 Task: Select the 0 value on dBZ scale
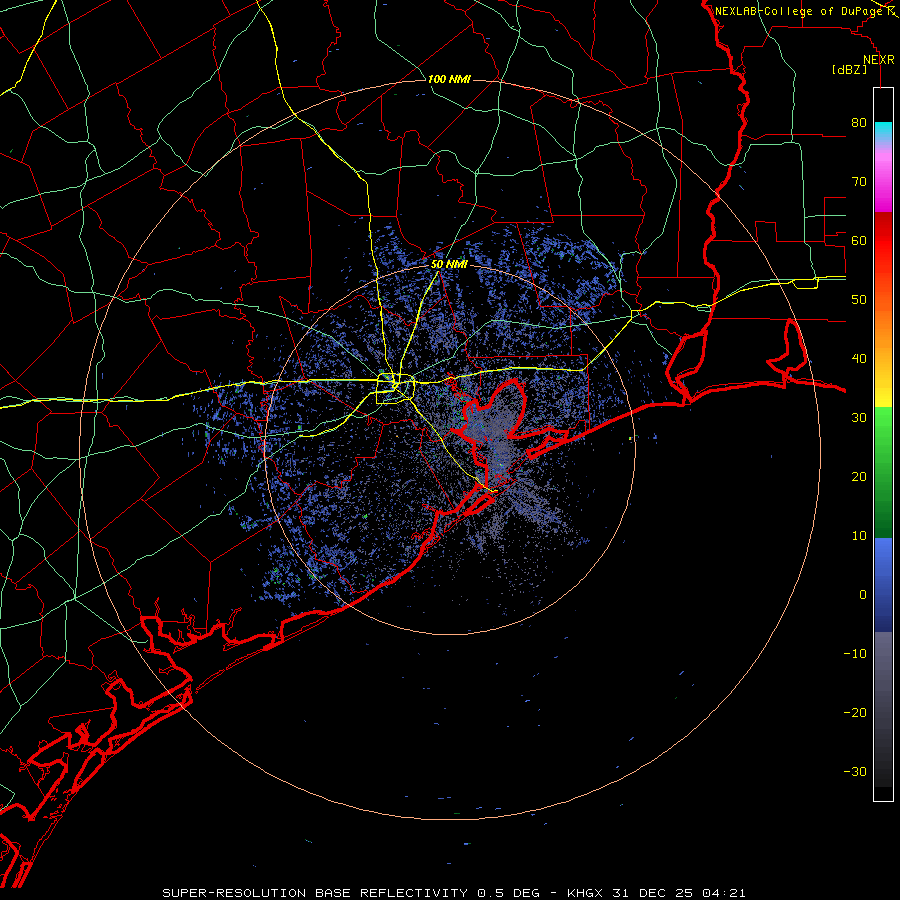[x=863, y=595]
